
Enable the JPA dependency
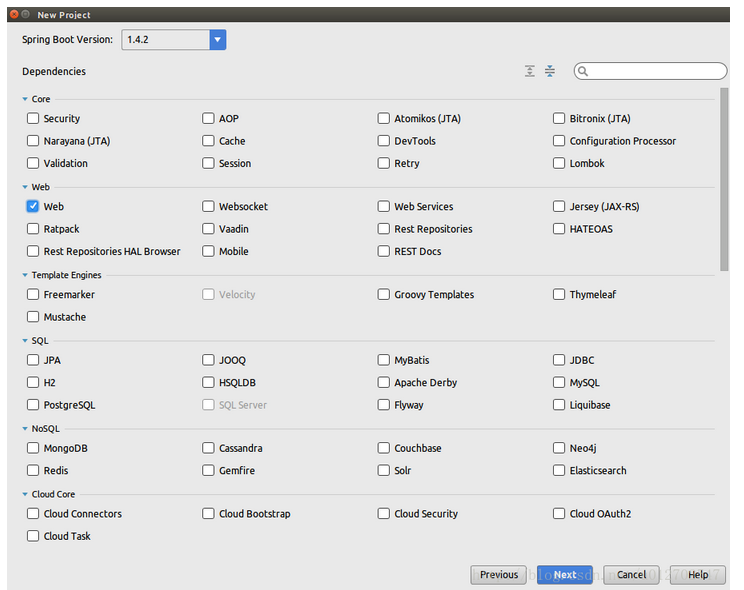33,360
